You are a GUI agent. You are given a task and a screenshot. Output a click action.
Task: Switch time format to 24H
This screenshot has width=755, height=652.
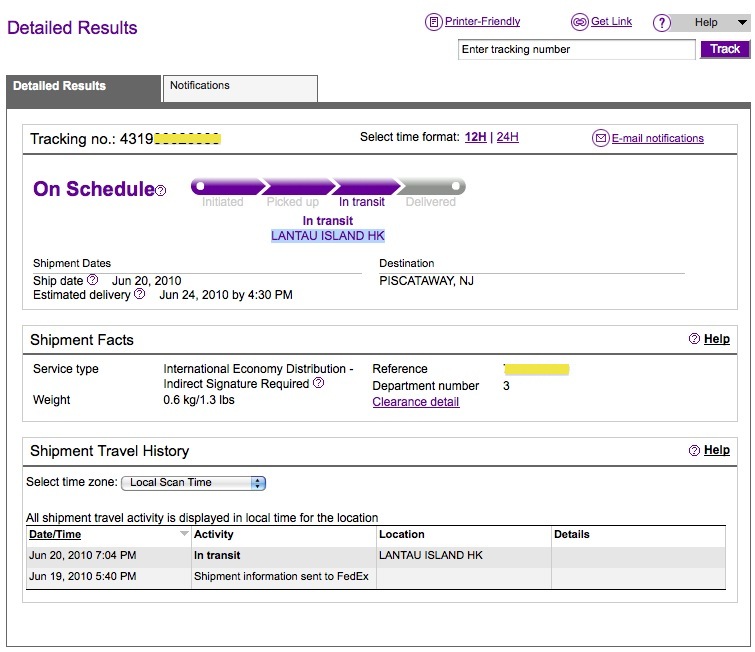tap(507, 137)
